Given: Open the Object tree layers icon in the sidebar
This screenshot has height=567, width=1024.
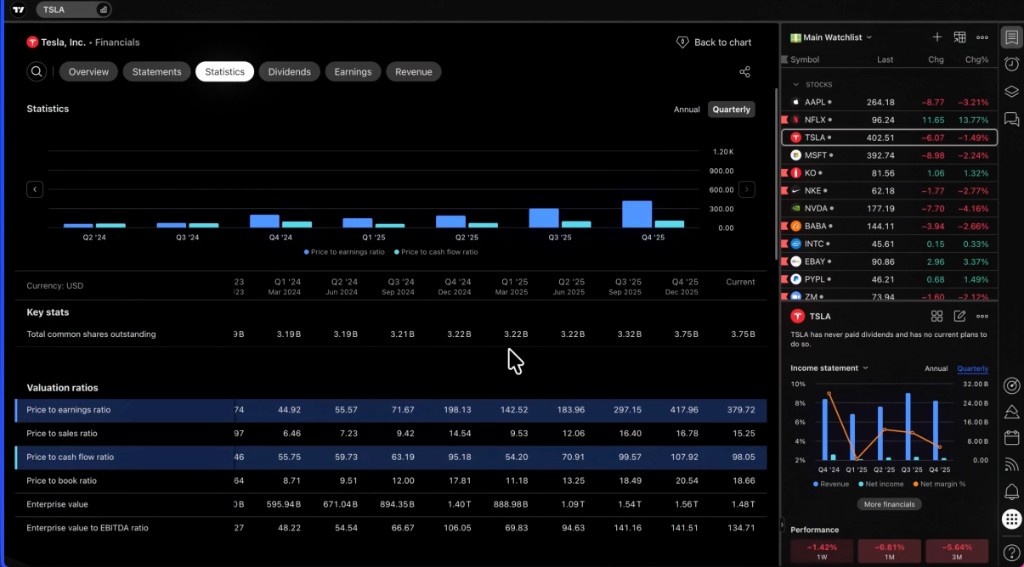Looking at the screenshot, I should (1011, 91).
